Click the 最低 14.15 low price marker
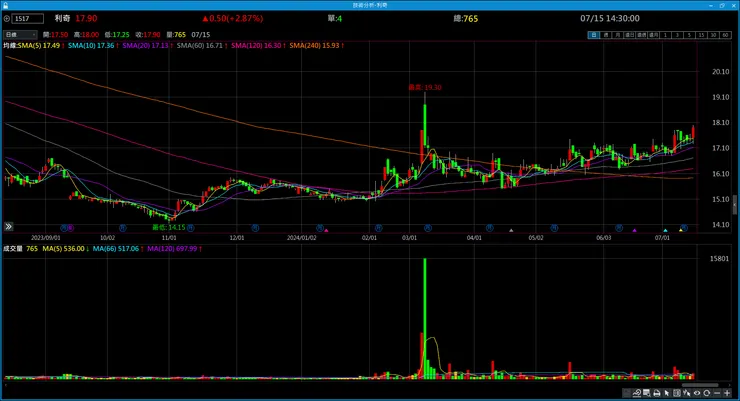The image size is (740, 401). click(168, 227)
